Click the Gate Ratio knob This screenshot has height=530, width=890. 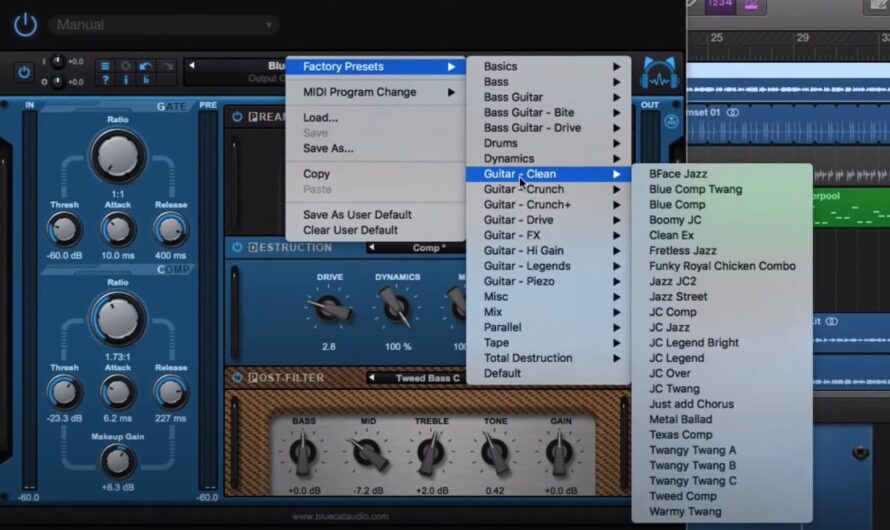click(x=117, y=156)
